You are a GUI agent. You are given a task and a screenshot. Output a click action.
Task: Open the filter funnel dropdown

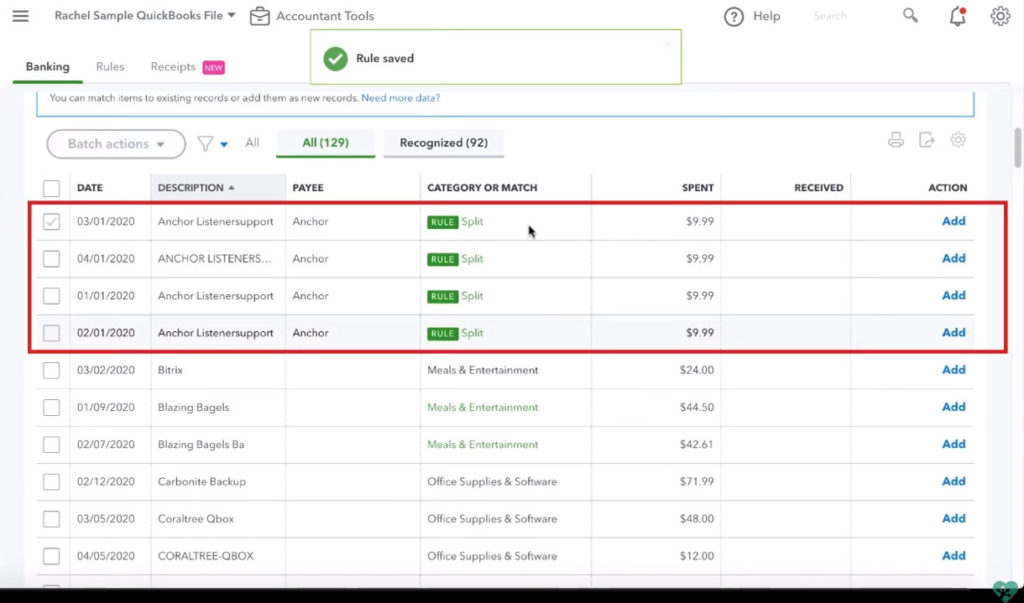pyautogui.click(x=212, y=144)
